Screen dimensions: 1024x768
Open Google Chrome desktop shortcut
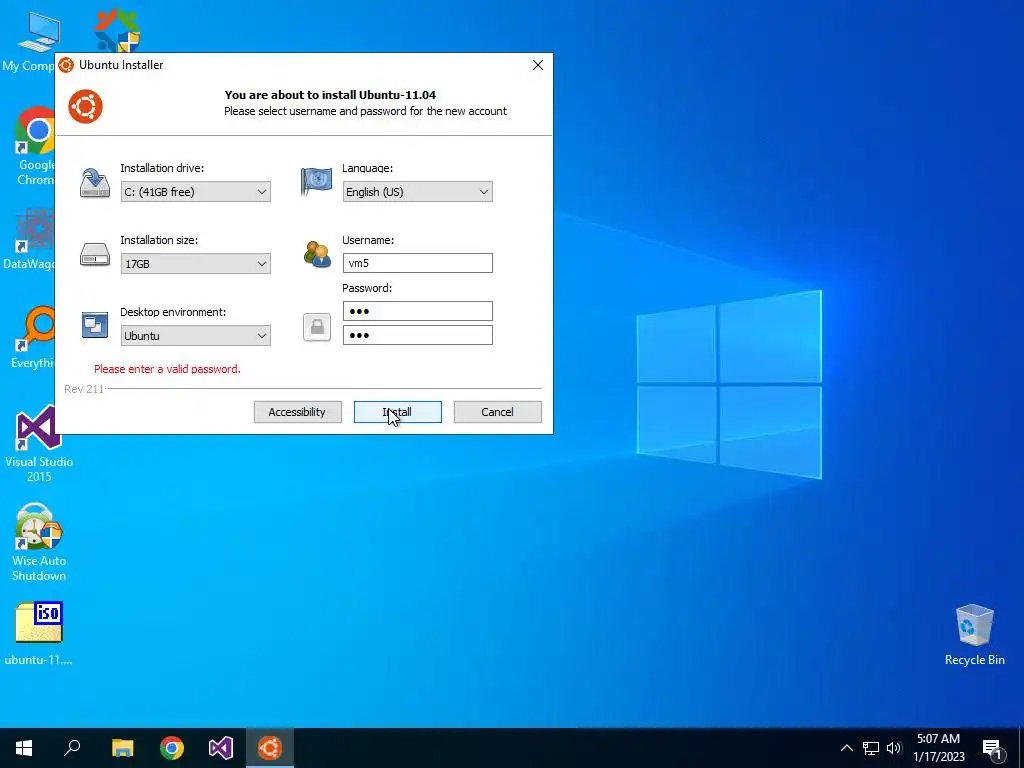click(36, 146)
